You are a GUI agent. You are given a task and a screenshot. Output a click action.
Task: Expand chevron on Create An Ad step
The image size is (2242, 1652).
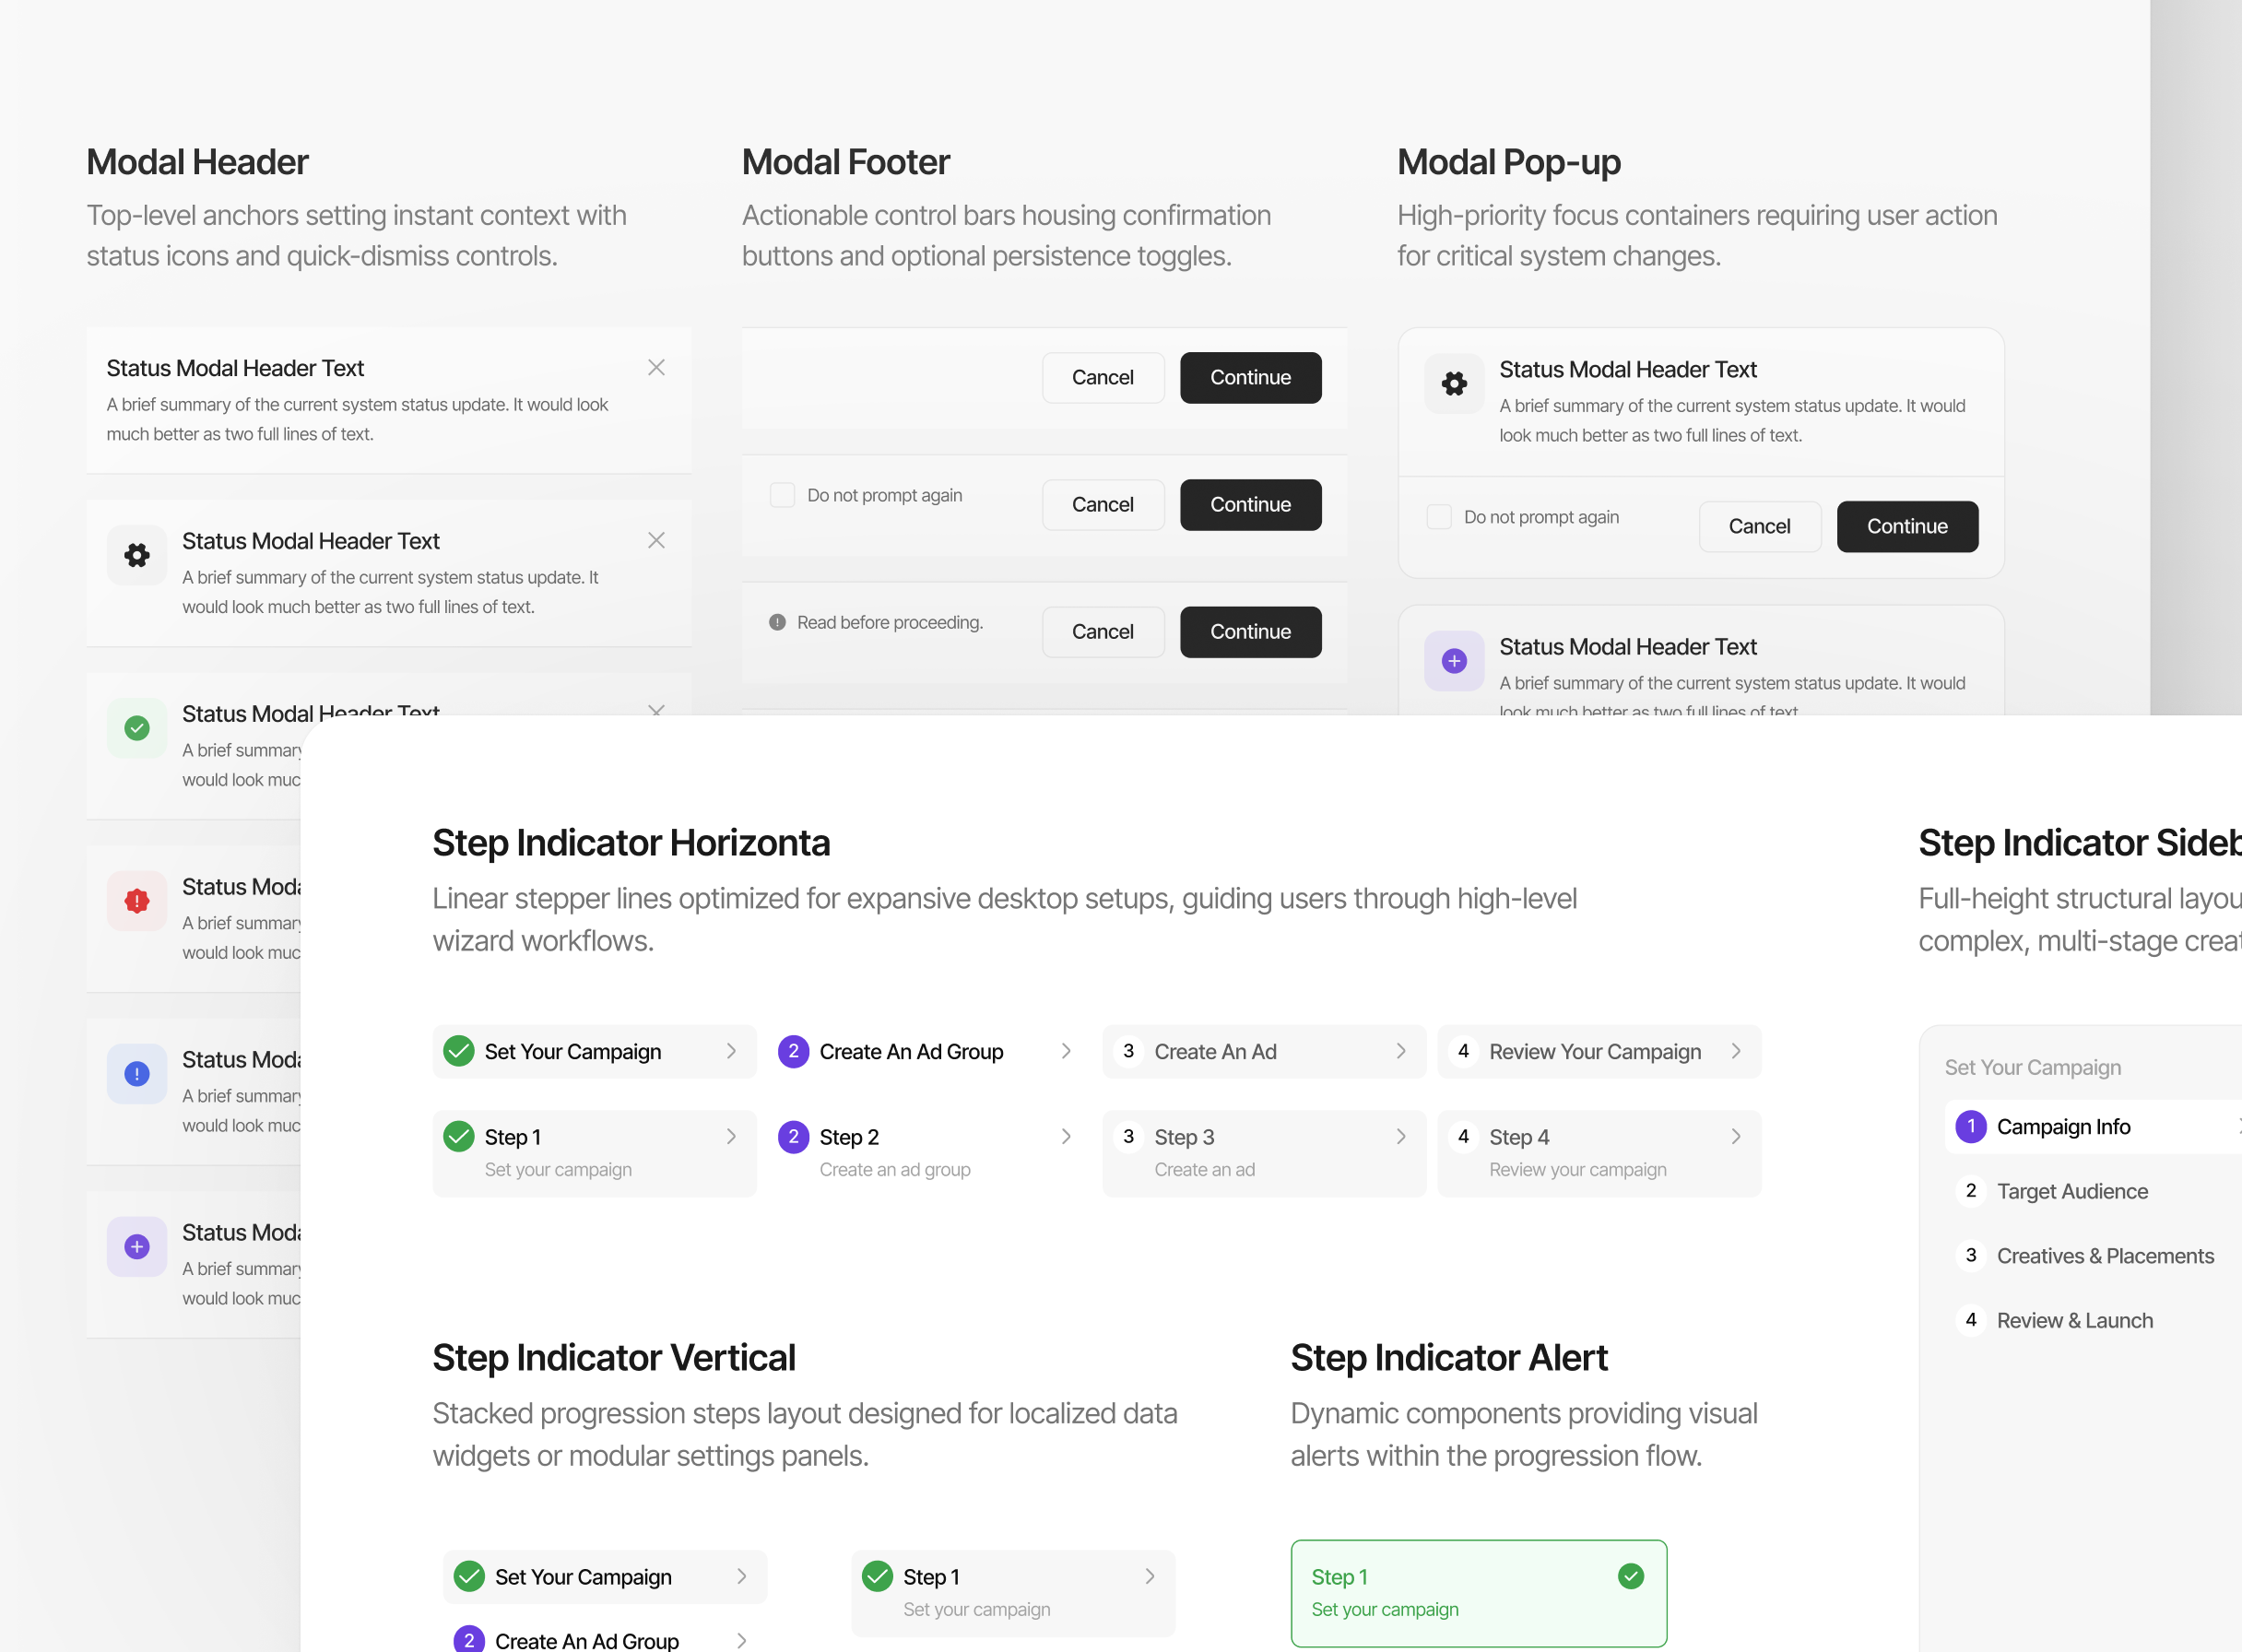1401,1051
